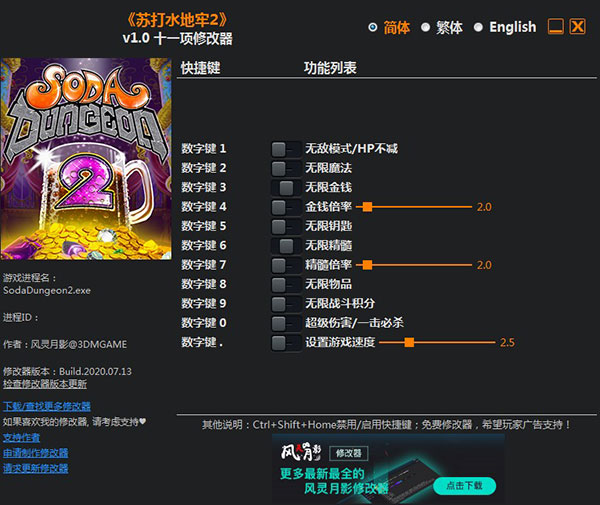Toggle 无限钥匙 switch
Viewport: 600px width, 505px height.
pyautogui.click(x=286, y=226)
